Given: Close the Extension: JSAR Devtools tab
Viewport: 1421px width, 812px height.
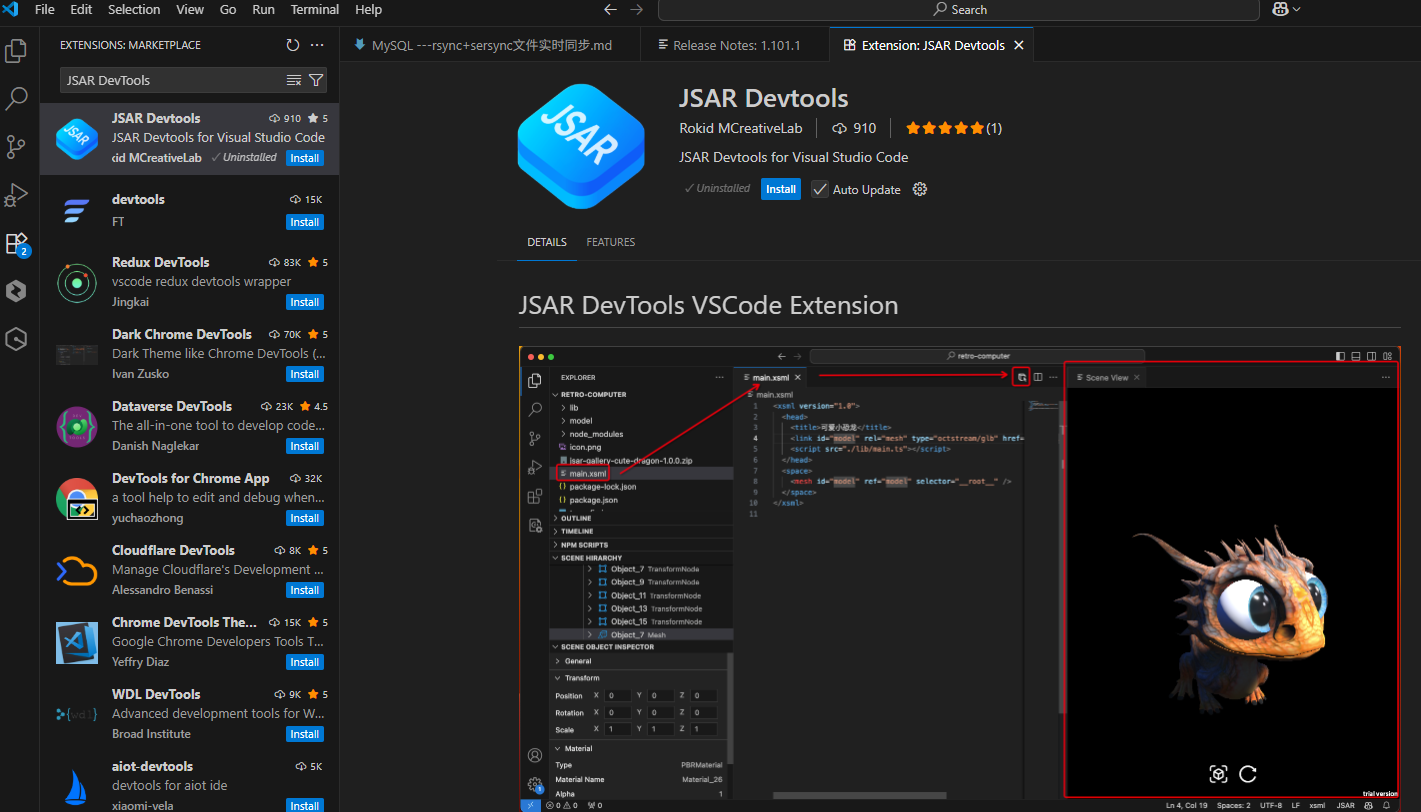Looking at the screenshot, I should click(x=1019, y=45).
